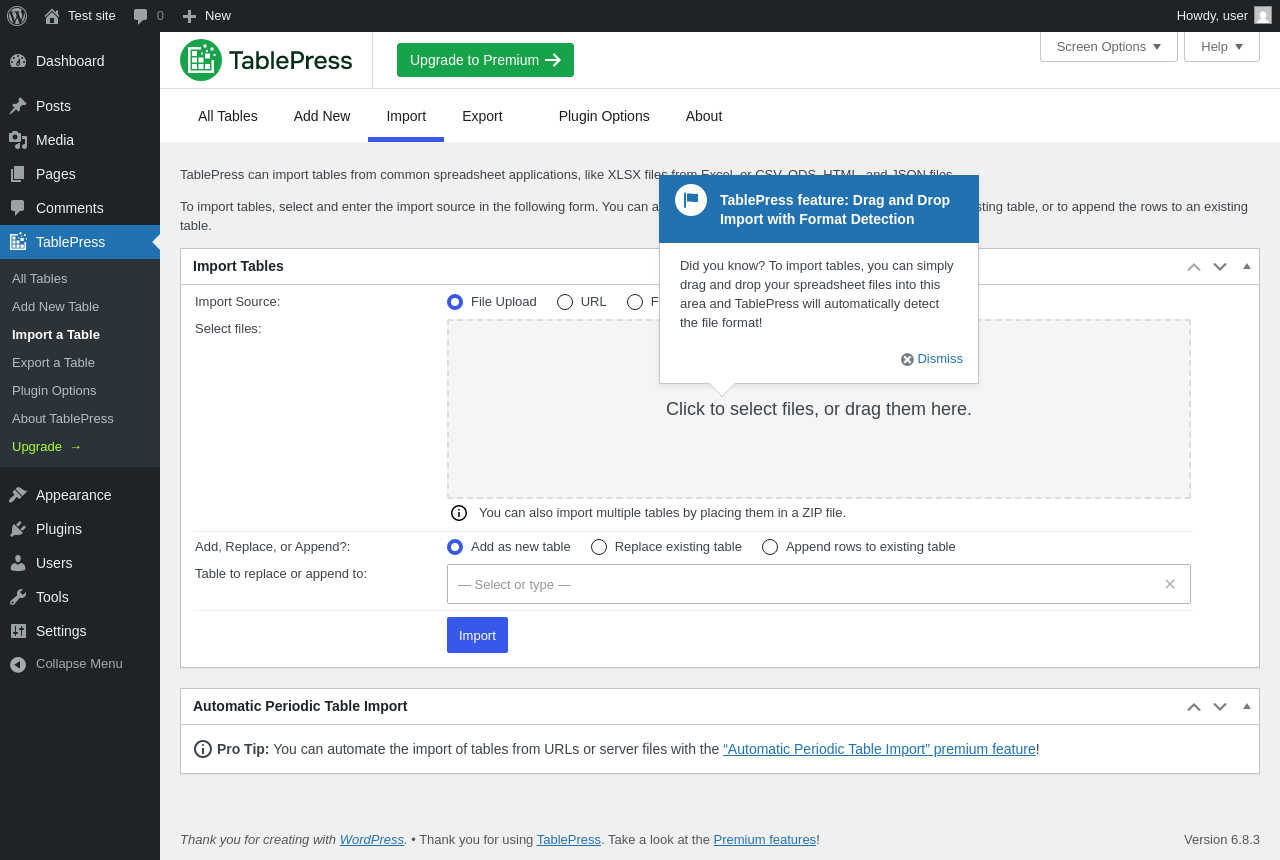Image resolution: width=1280 pixels, height=860 pixels.
Task: Open the WordPress logo menu
Action: click(17, 16)
